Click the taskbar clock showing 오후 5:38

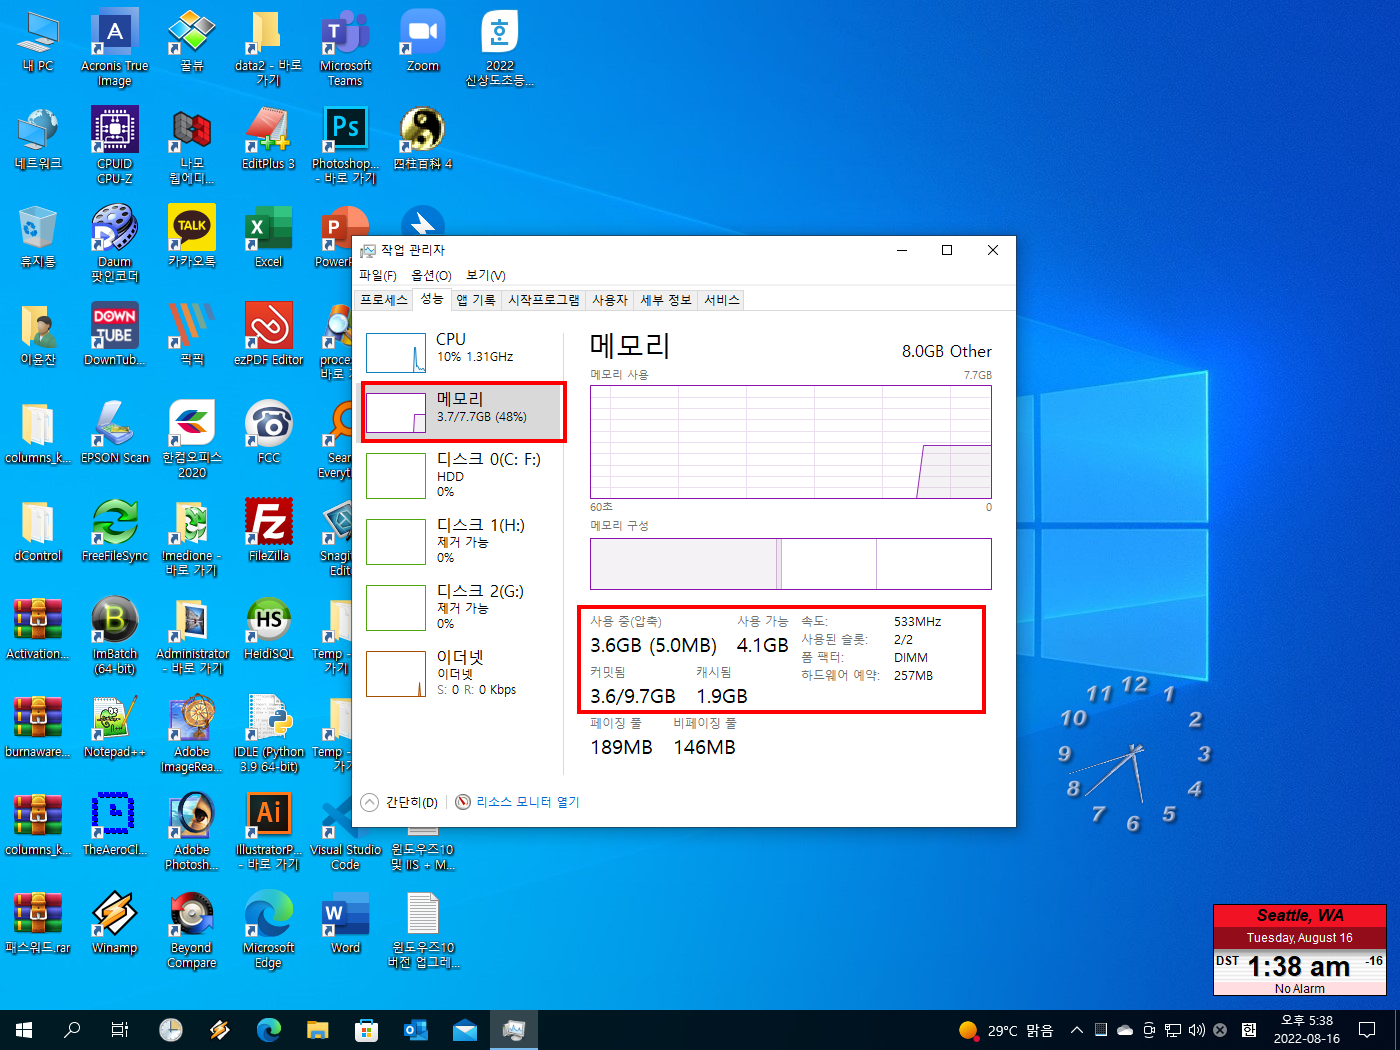(x=1307, y=1030)
